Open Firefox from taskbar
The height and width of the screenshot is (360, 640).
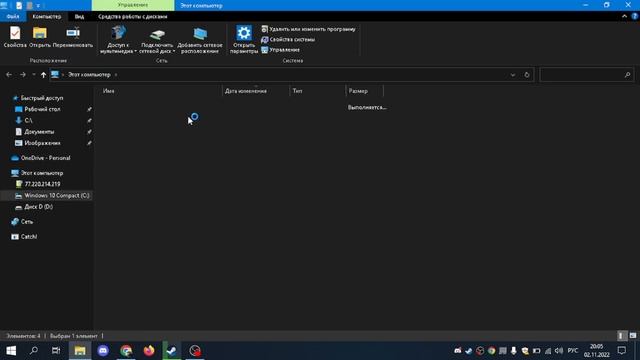tap(149, 351)
